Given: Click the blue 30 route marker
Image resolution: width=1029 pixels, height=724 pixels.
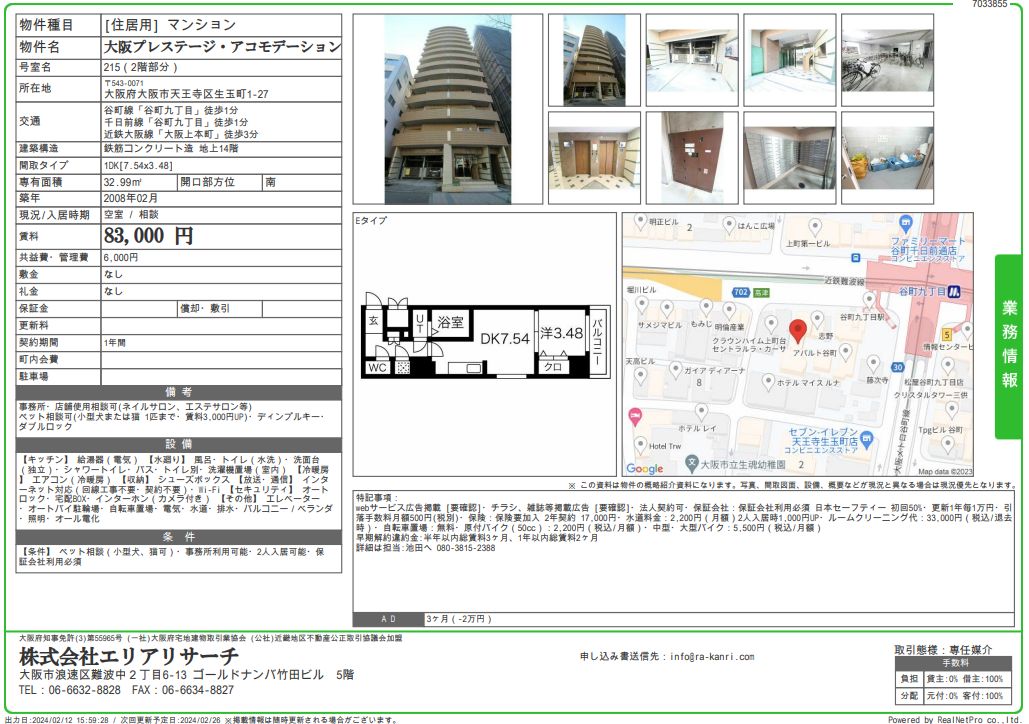Looking at the screenshot, I should click(x=898, y=367).
